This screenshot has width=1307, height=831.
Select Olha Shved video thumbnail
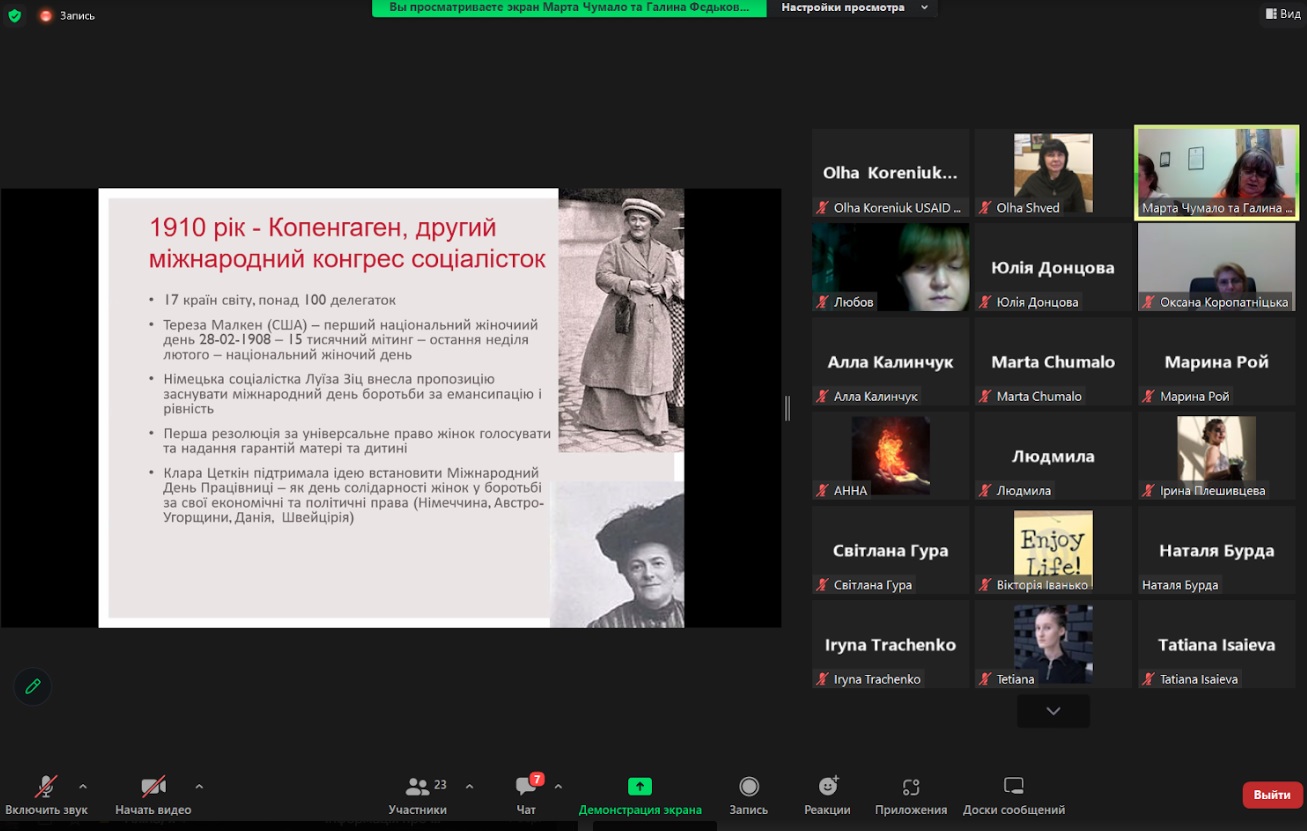pyautogui.click(x=1053, y=173)
